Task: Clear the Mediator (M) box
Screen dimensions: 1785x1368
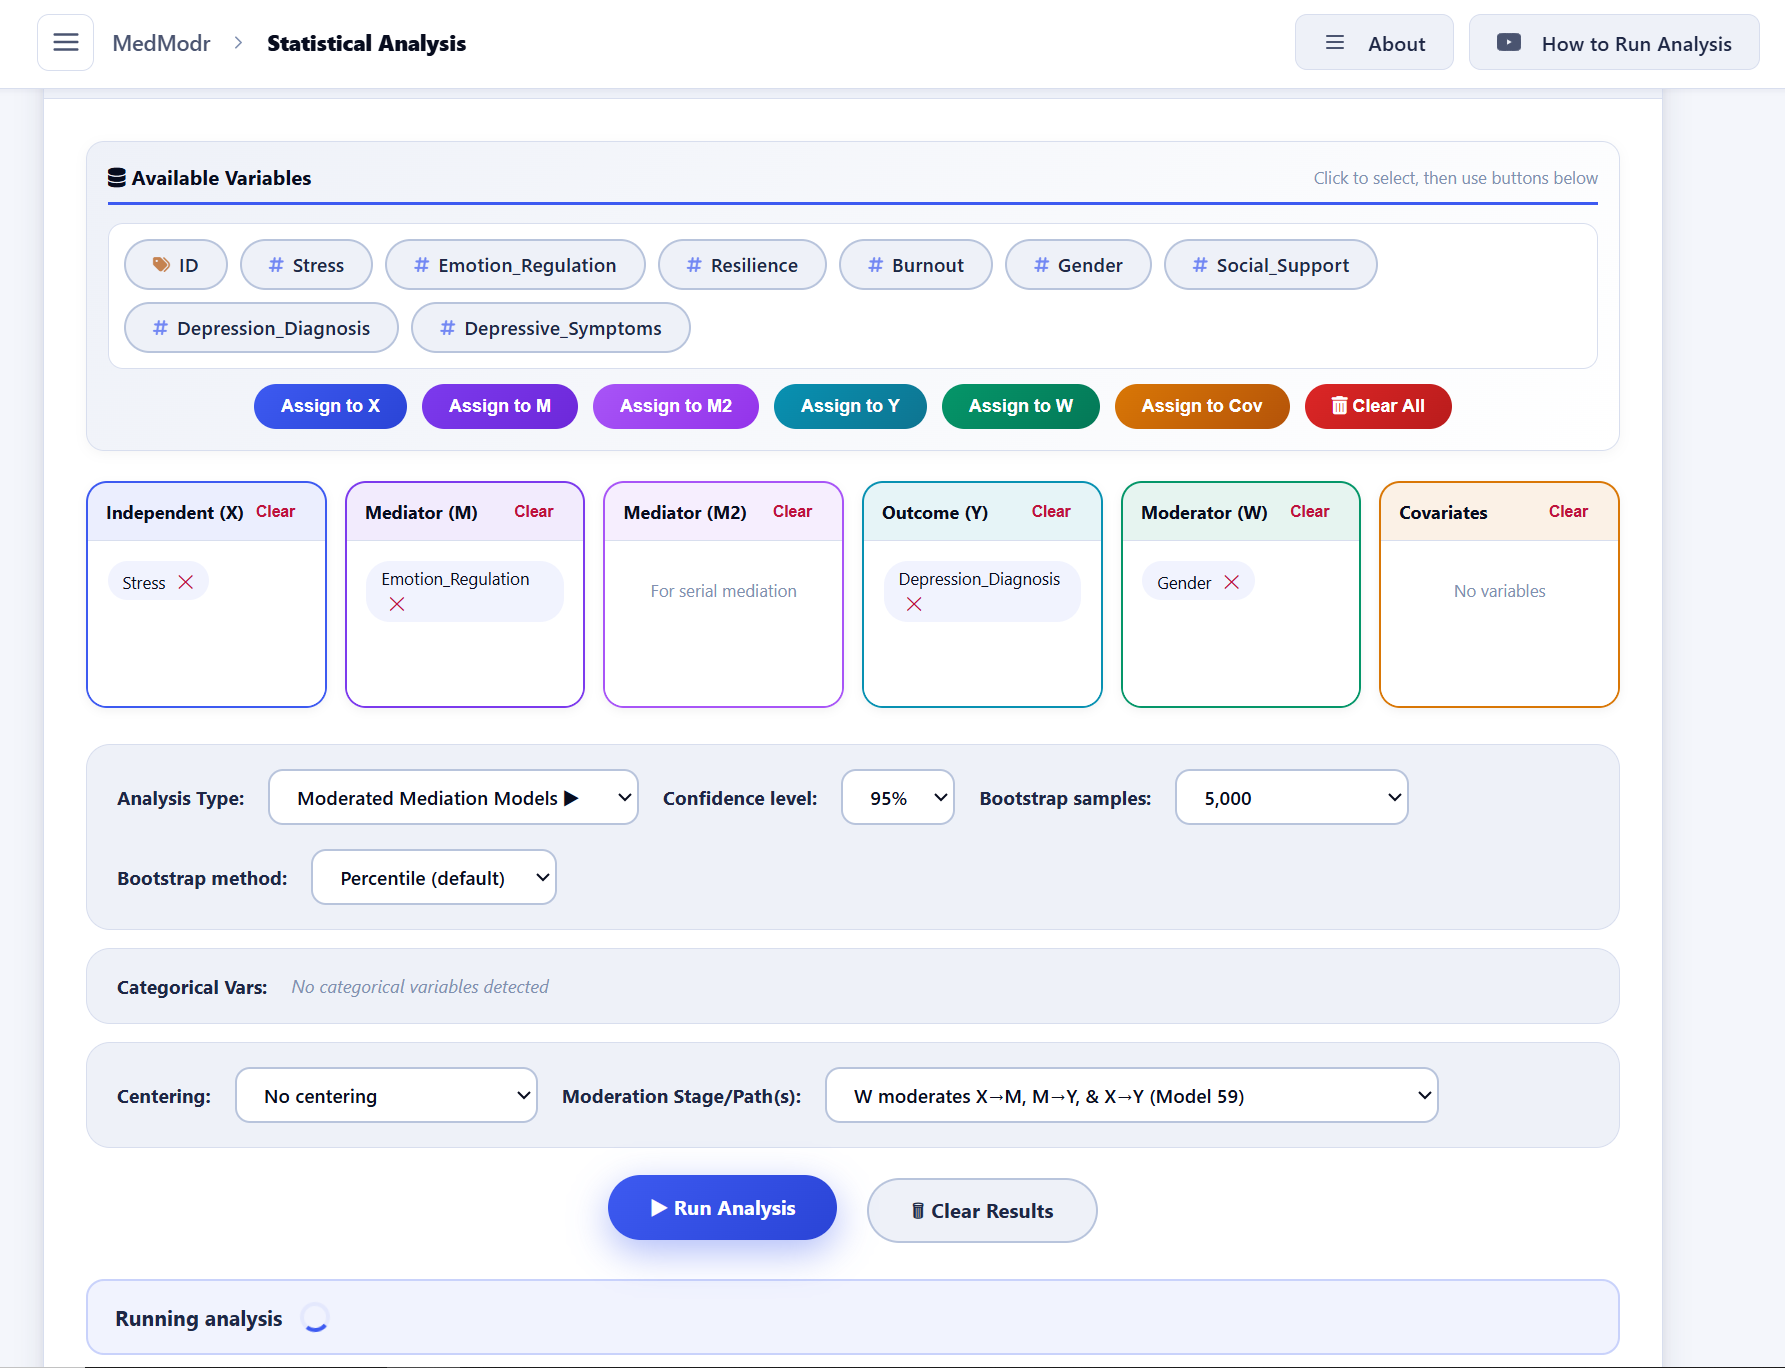Action: click(x=534, y=511)
